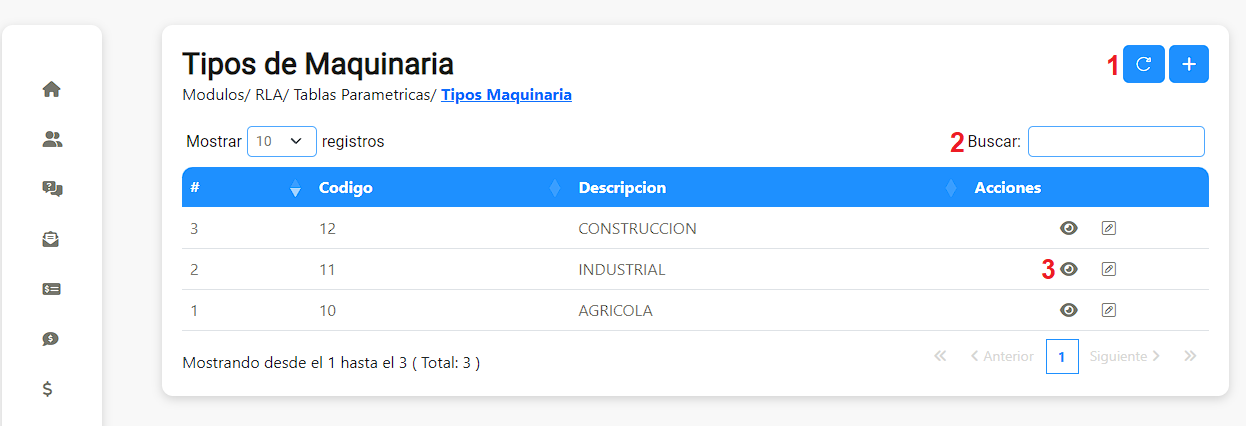Click the dollar comment bubble sidebar icon
1246x426 pixels.
tap(52, 339)
